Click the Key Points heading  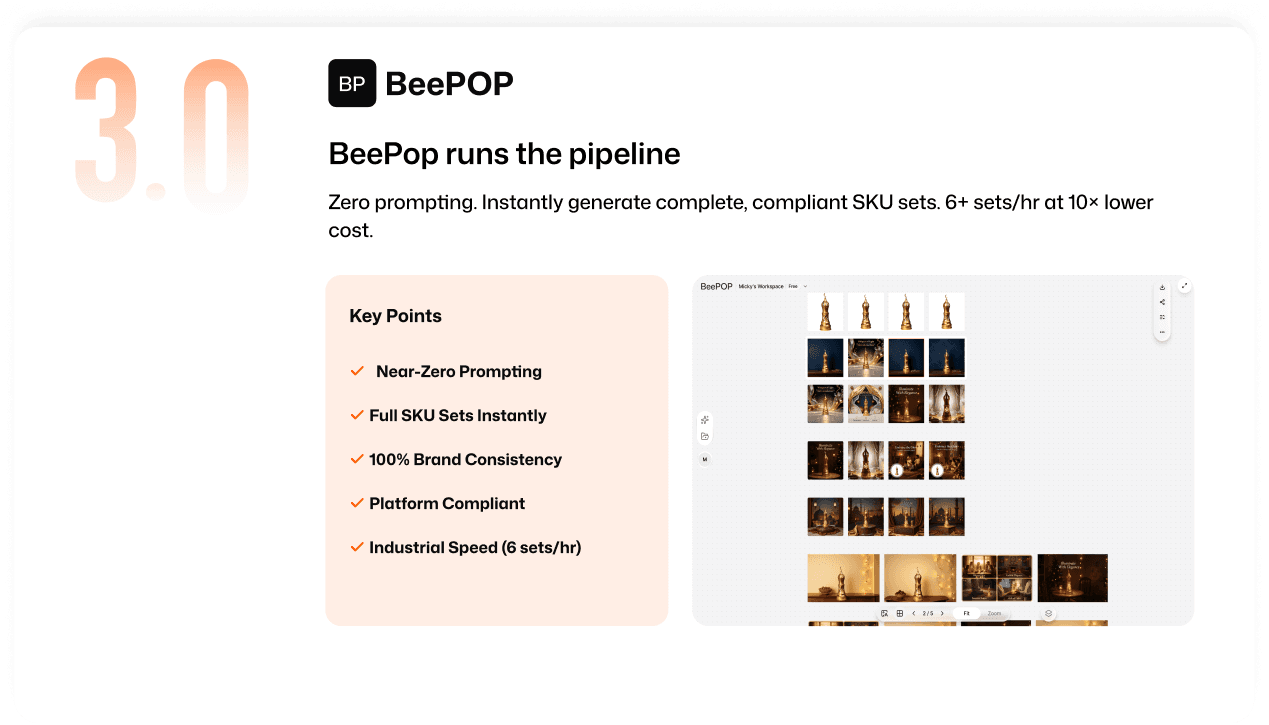[395, 316]
